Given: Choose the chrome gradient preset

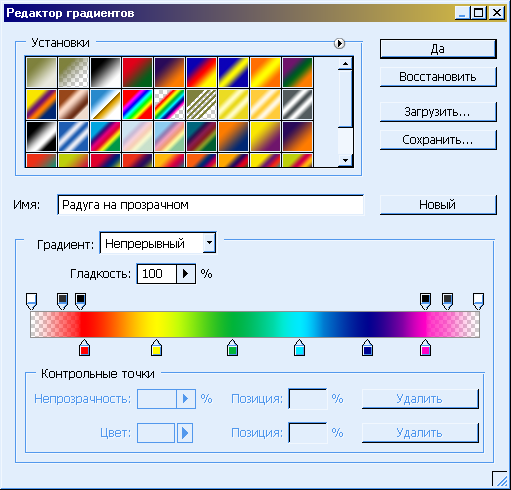Looking at the screenshot, I should (105, 104).
